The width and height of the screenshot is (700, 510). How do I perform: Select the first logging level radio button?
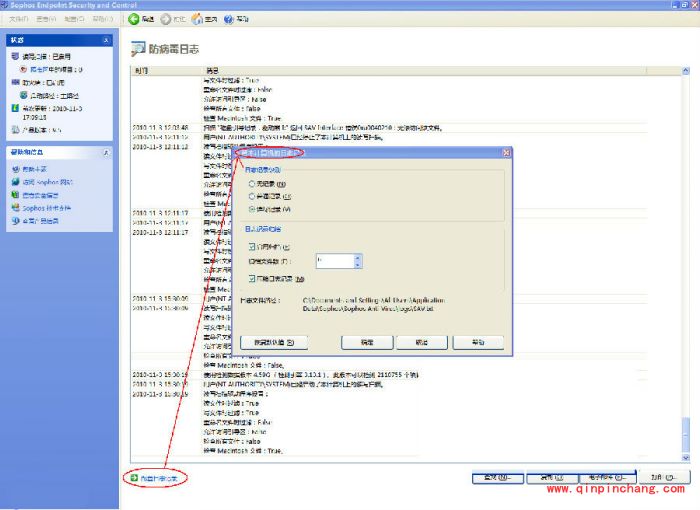[251, 184]
